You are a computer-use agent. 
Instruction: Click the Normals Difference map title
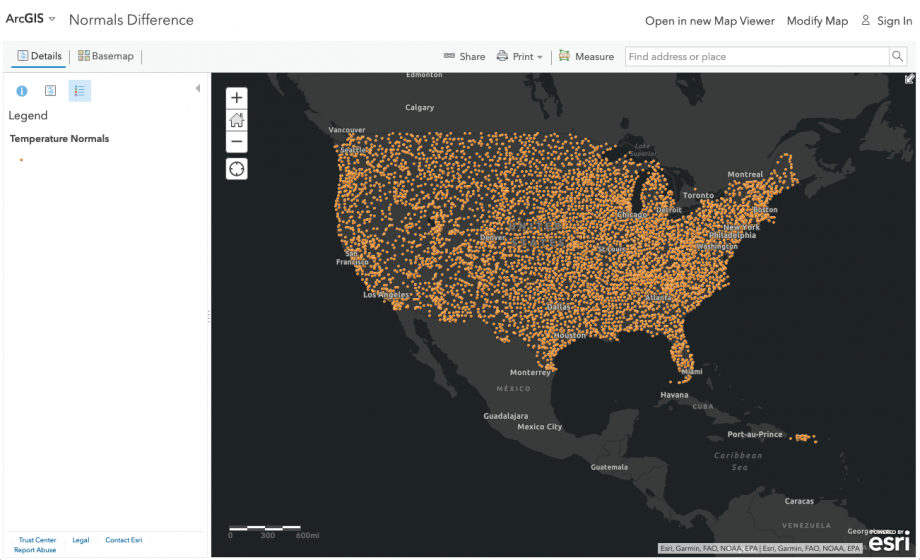pyautogui.click(x=131, y=20)
